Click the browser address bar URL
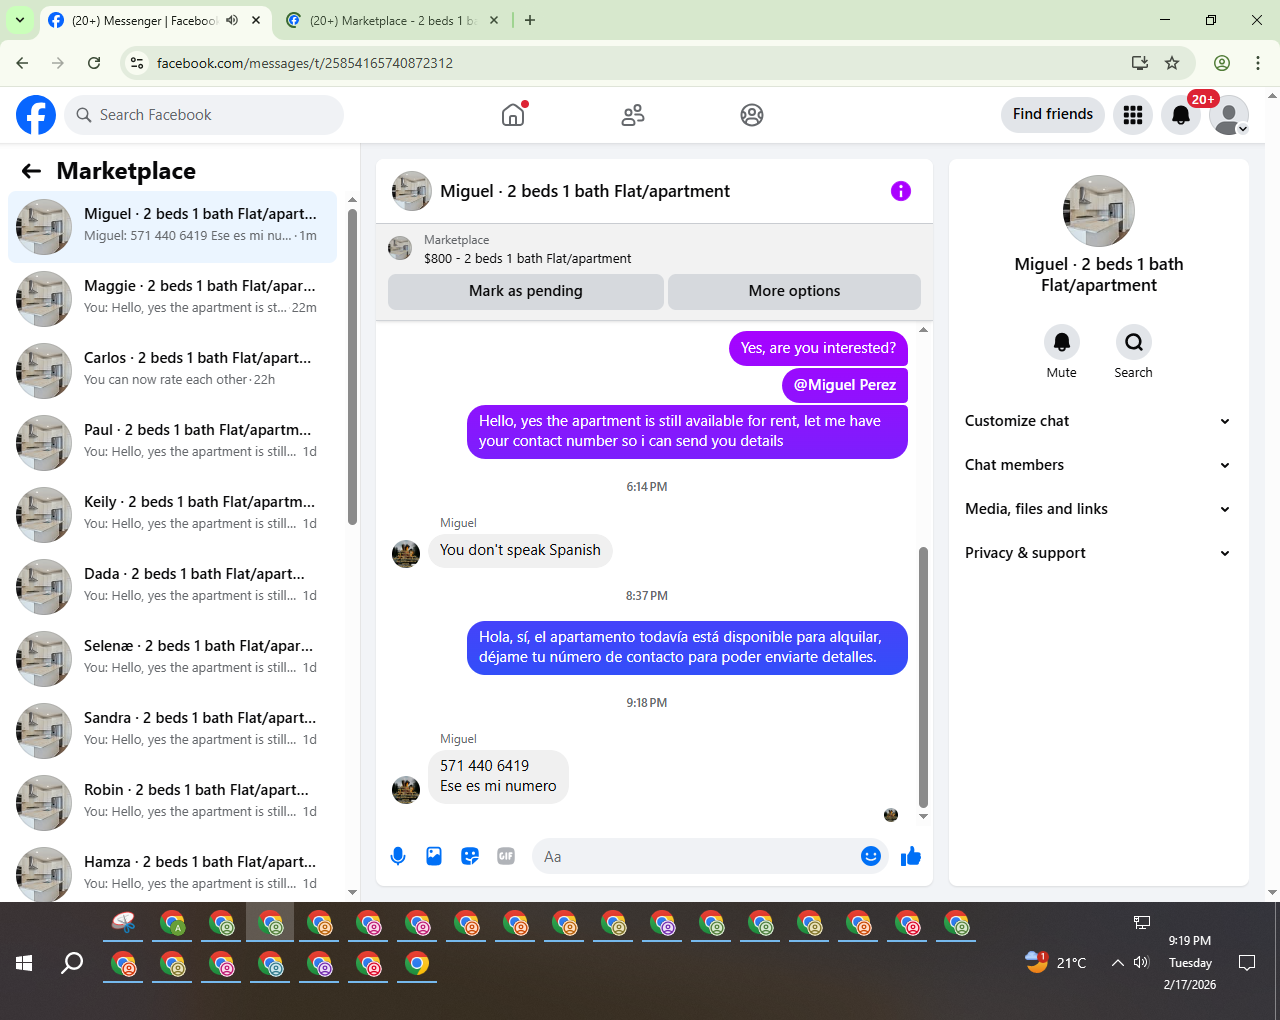Viewport: 1280px width, 1020px height. [x=305, y=63]
